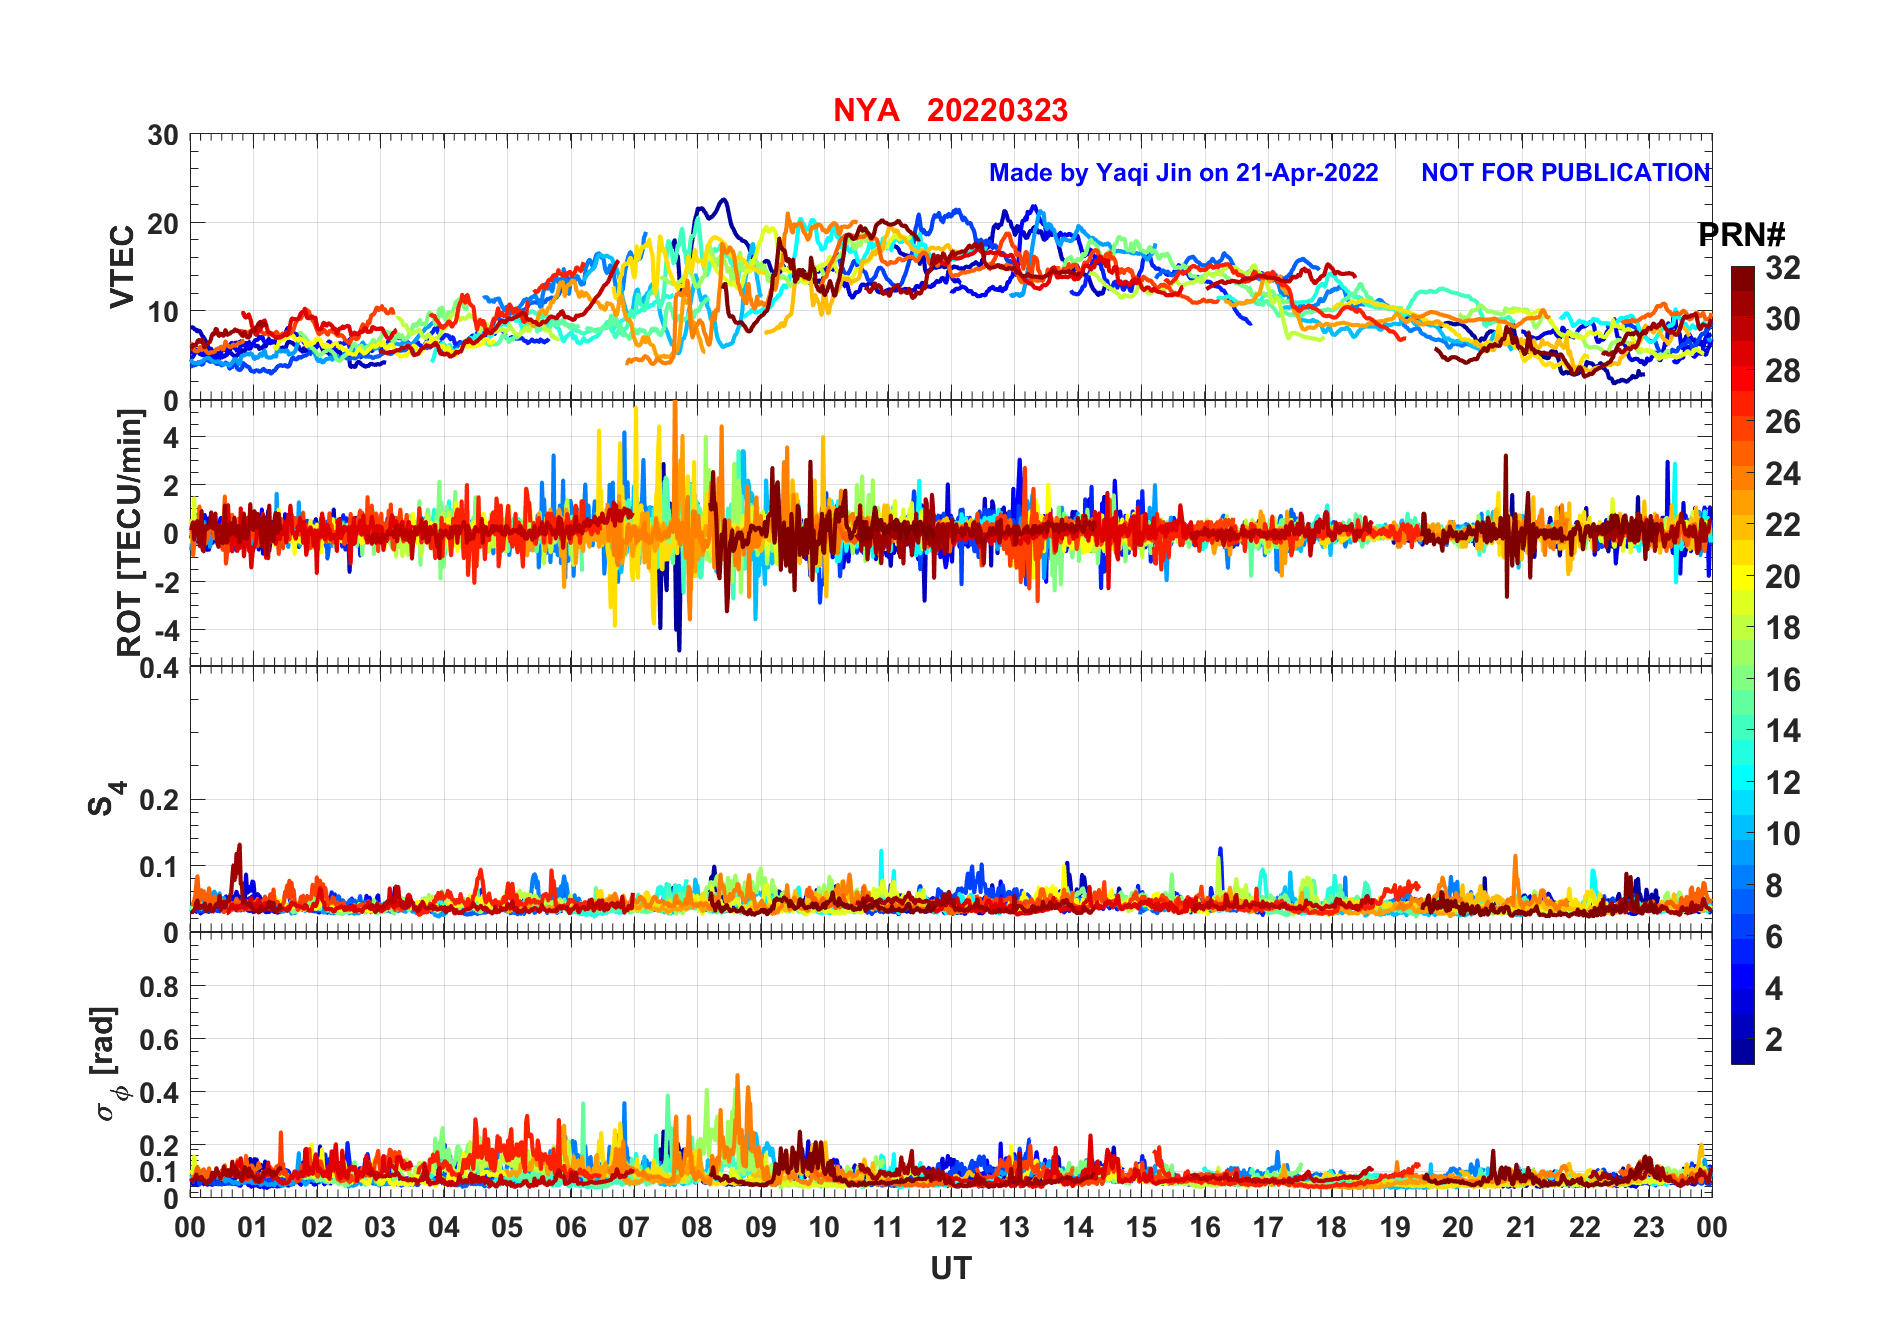Click the colorbar label 14
Image resolution: width=1902 pixels, height=1330 pixels.
(1783, 731)
